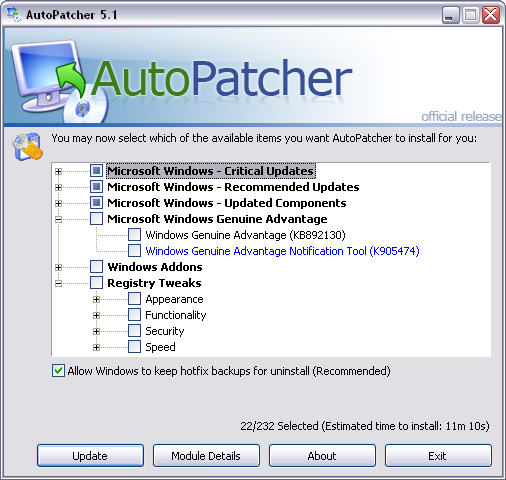Expand the Recommended Updates tree node
The width and height of the screenshot is (506, 480).
pos(58,187)
